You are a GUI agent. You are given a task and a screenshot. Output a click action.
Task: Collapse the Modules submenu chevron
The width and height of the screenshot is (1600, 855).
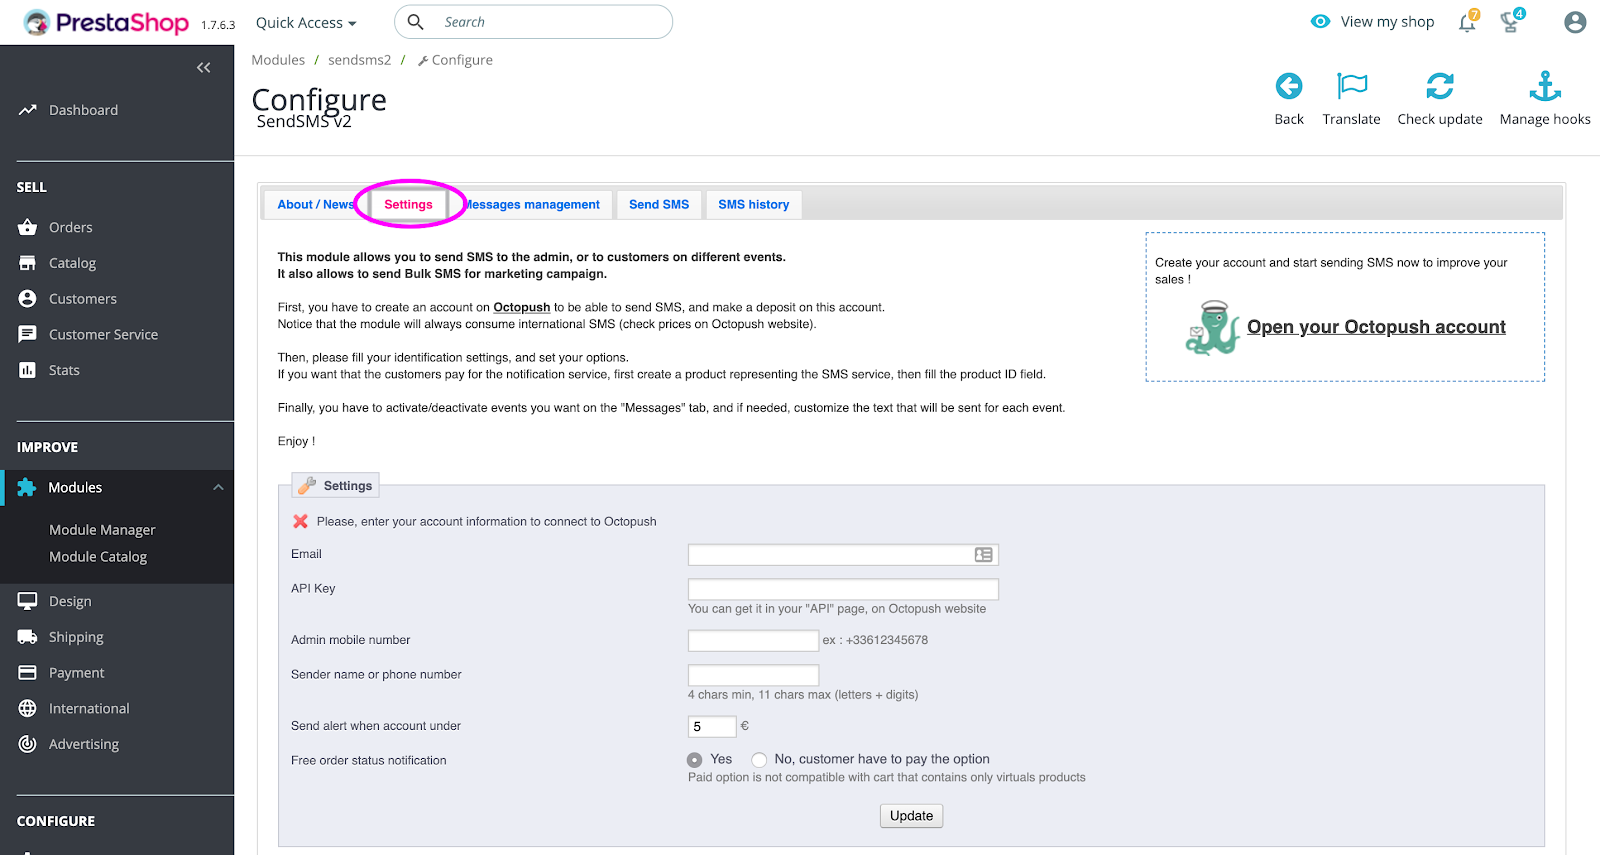[x=218, y=487]
